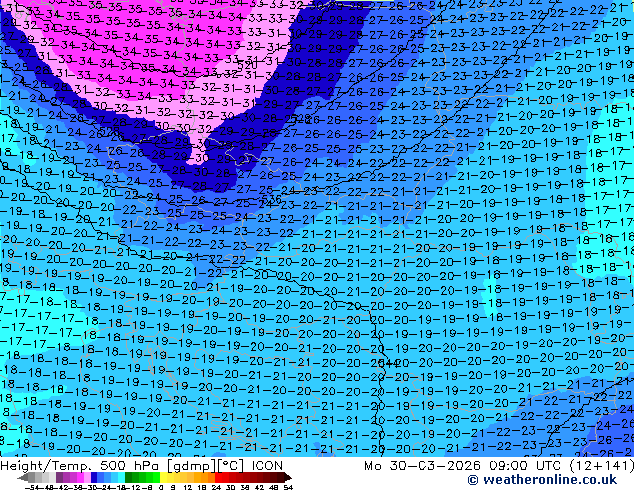Select the "520" height contour label
Image resolution: width=634 pixels, height=490 pixels.
[x=247, y=65]
